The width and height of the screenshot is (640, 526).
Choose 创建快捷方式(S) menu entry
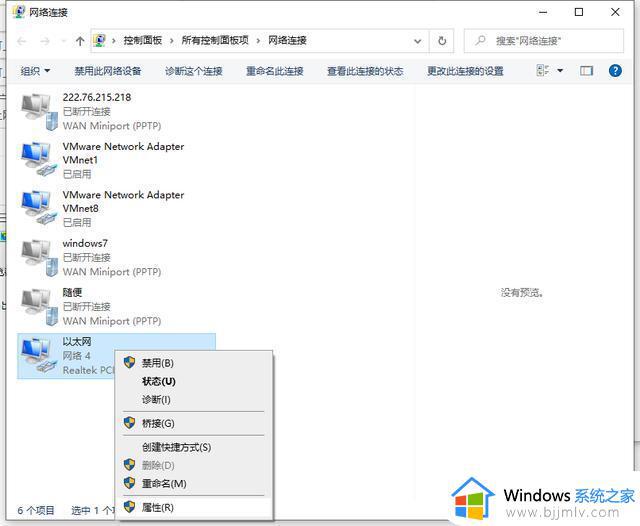194,447
